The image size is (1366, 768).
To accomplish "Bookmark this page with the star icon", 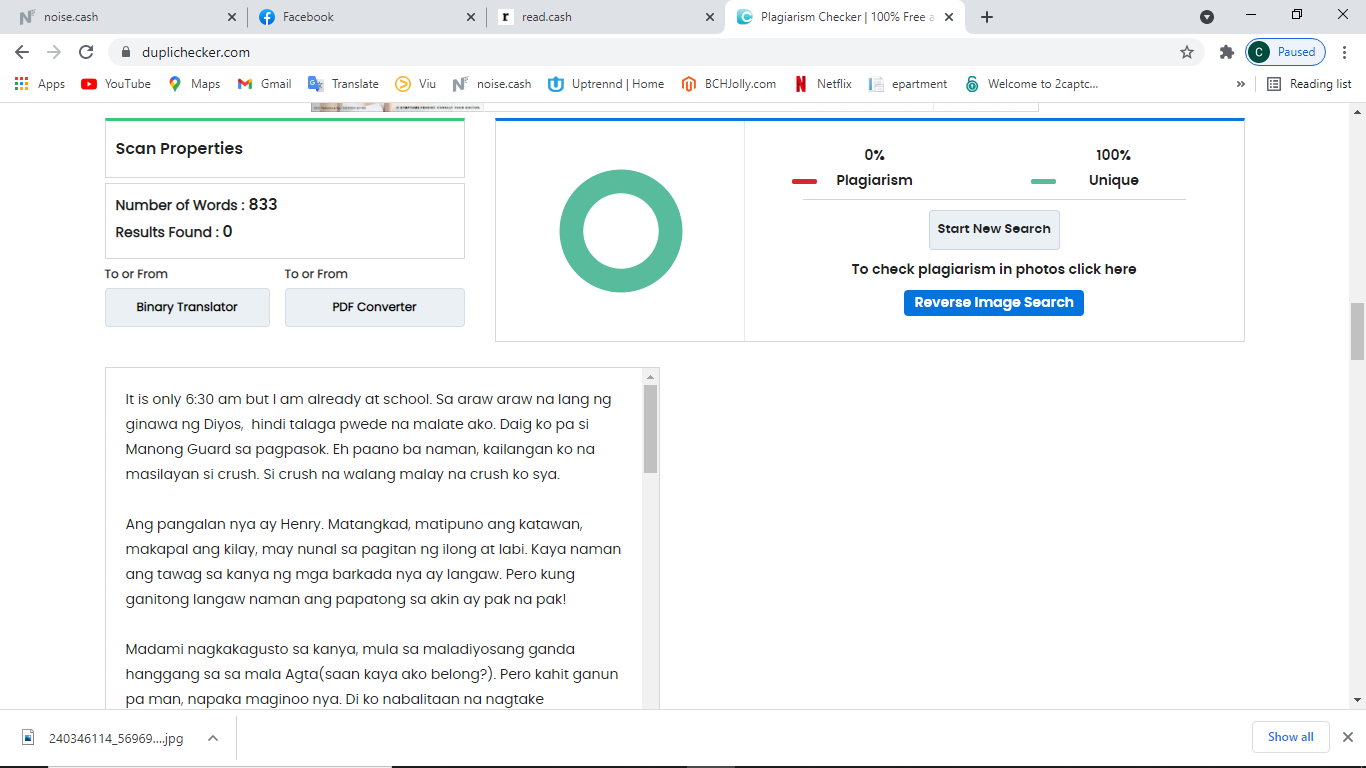I will [1187, 52].
